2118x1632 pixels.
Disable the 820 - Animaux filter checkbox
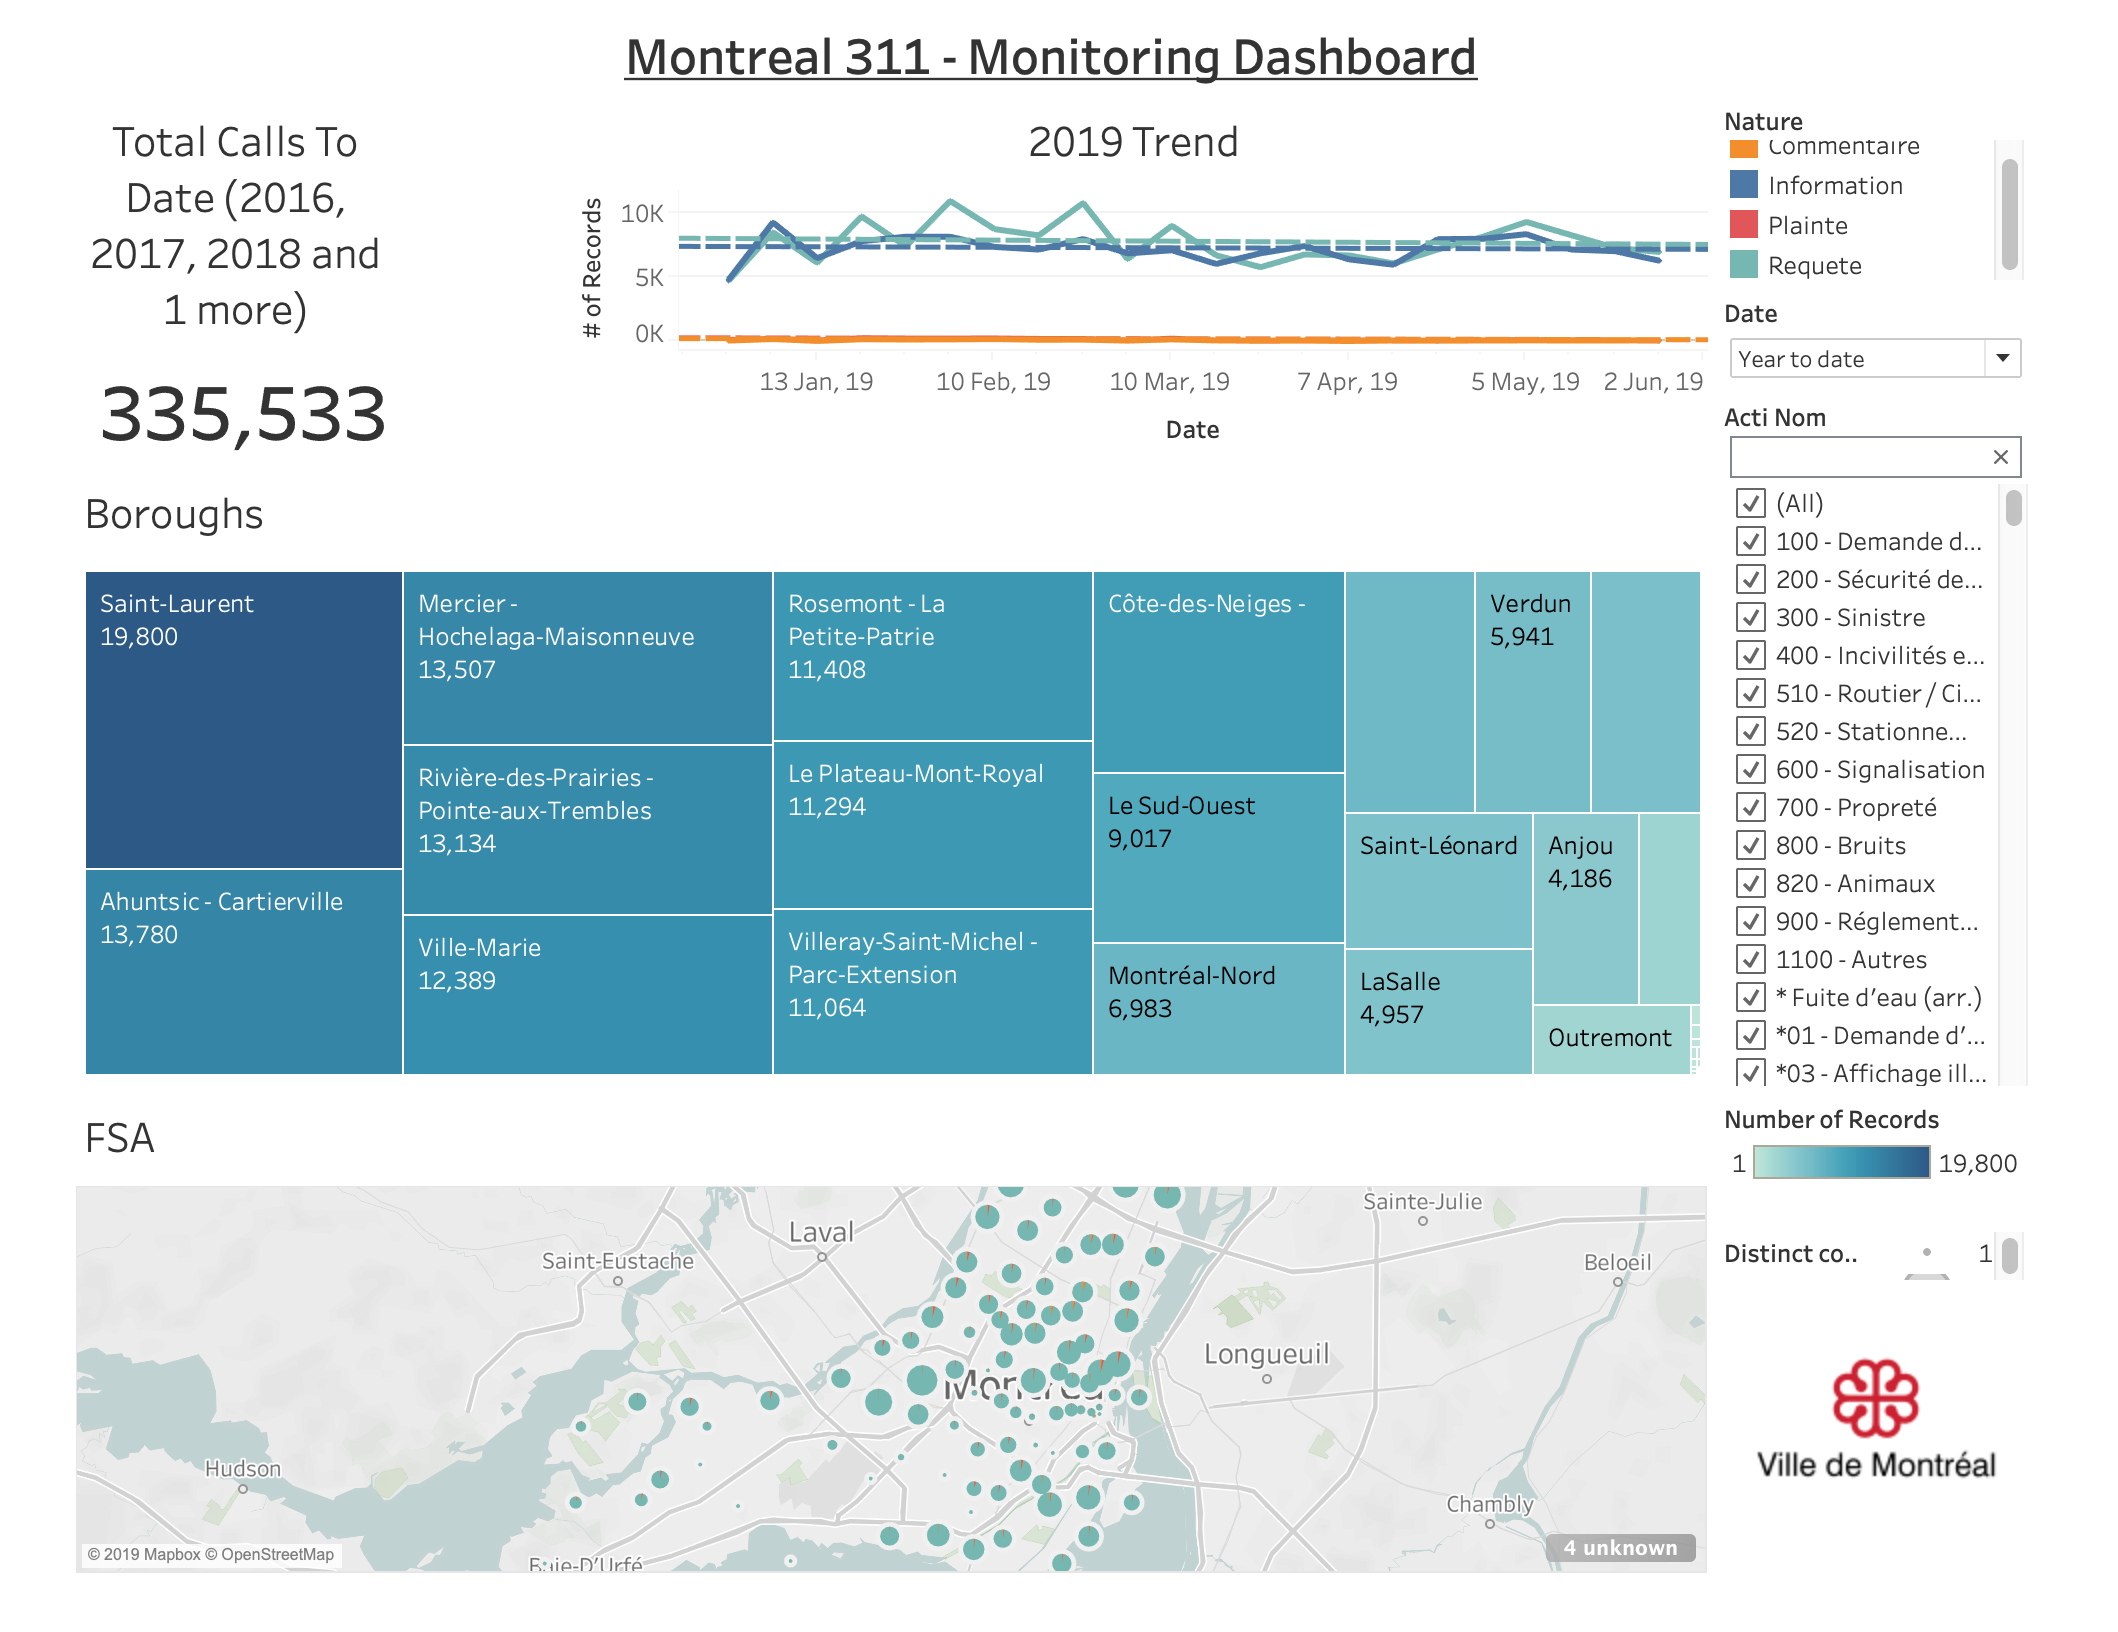[x=1750, y=883]
